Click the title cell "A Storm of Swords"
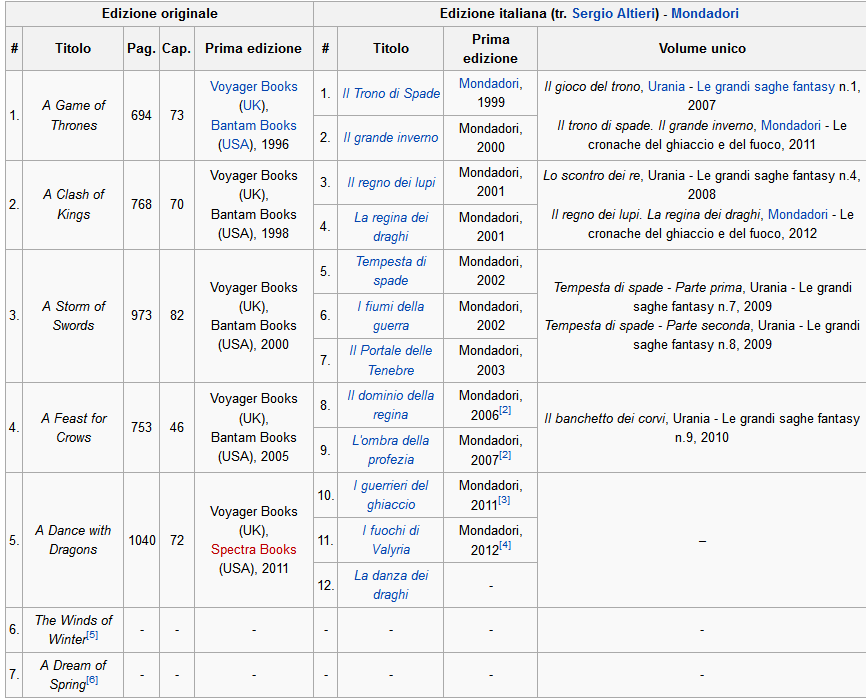Image resolution: width=866 pixels, height=698 pixels. (x=73, y=316)
